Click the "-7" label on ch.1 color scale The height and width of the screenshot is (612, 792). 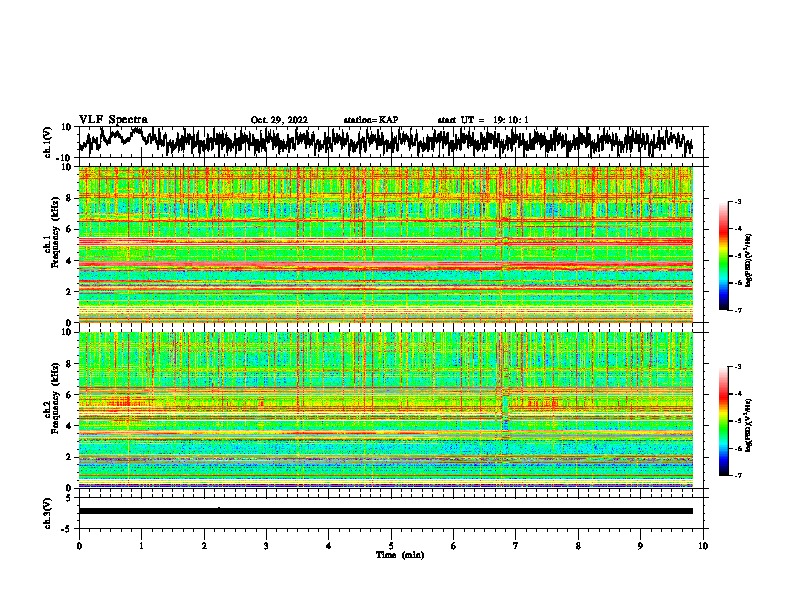[x=738, y=310]
